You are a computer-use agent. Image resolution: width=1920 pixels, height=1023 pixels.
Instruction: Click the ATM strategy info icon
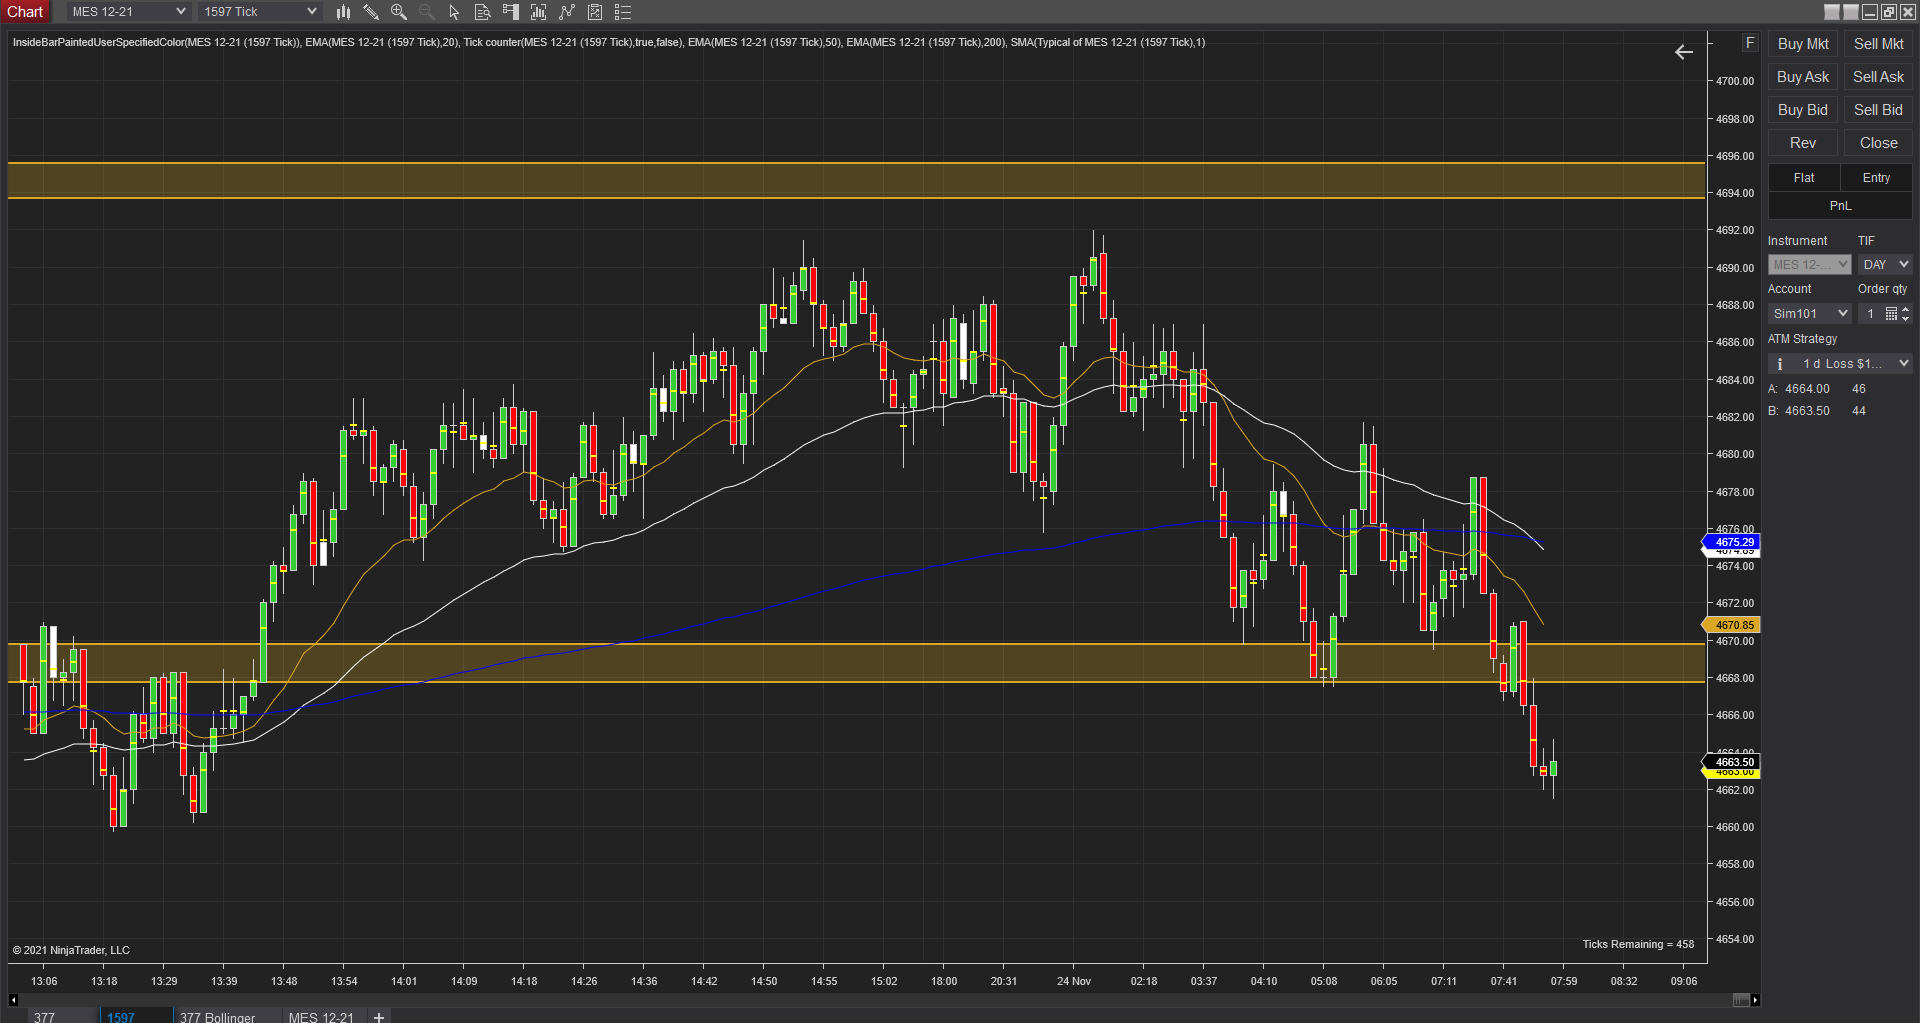[1780, 364]
